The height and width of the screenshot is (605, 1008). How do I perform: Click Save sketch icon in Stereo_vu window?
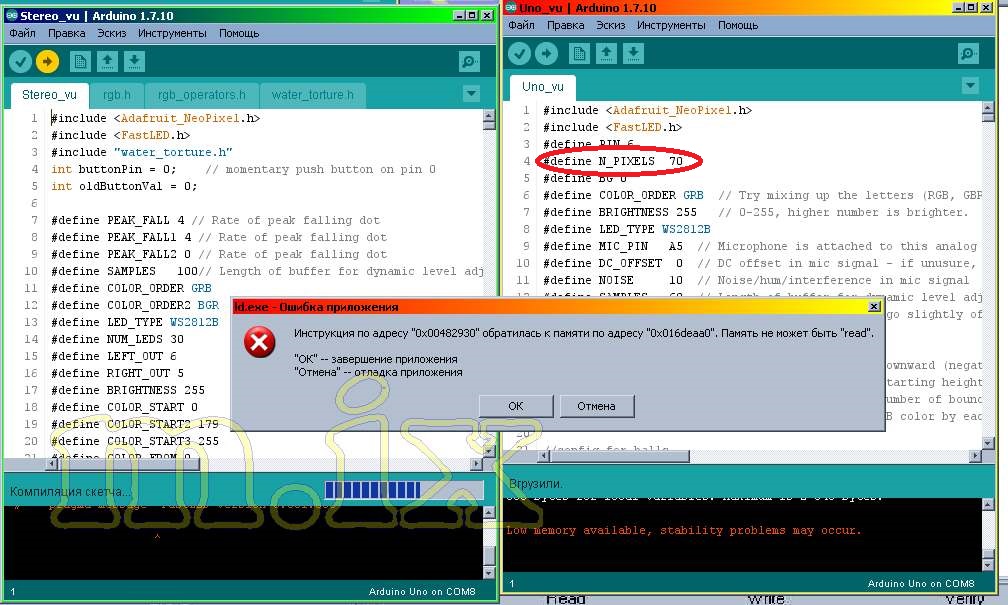133,62
